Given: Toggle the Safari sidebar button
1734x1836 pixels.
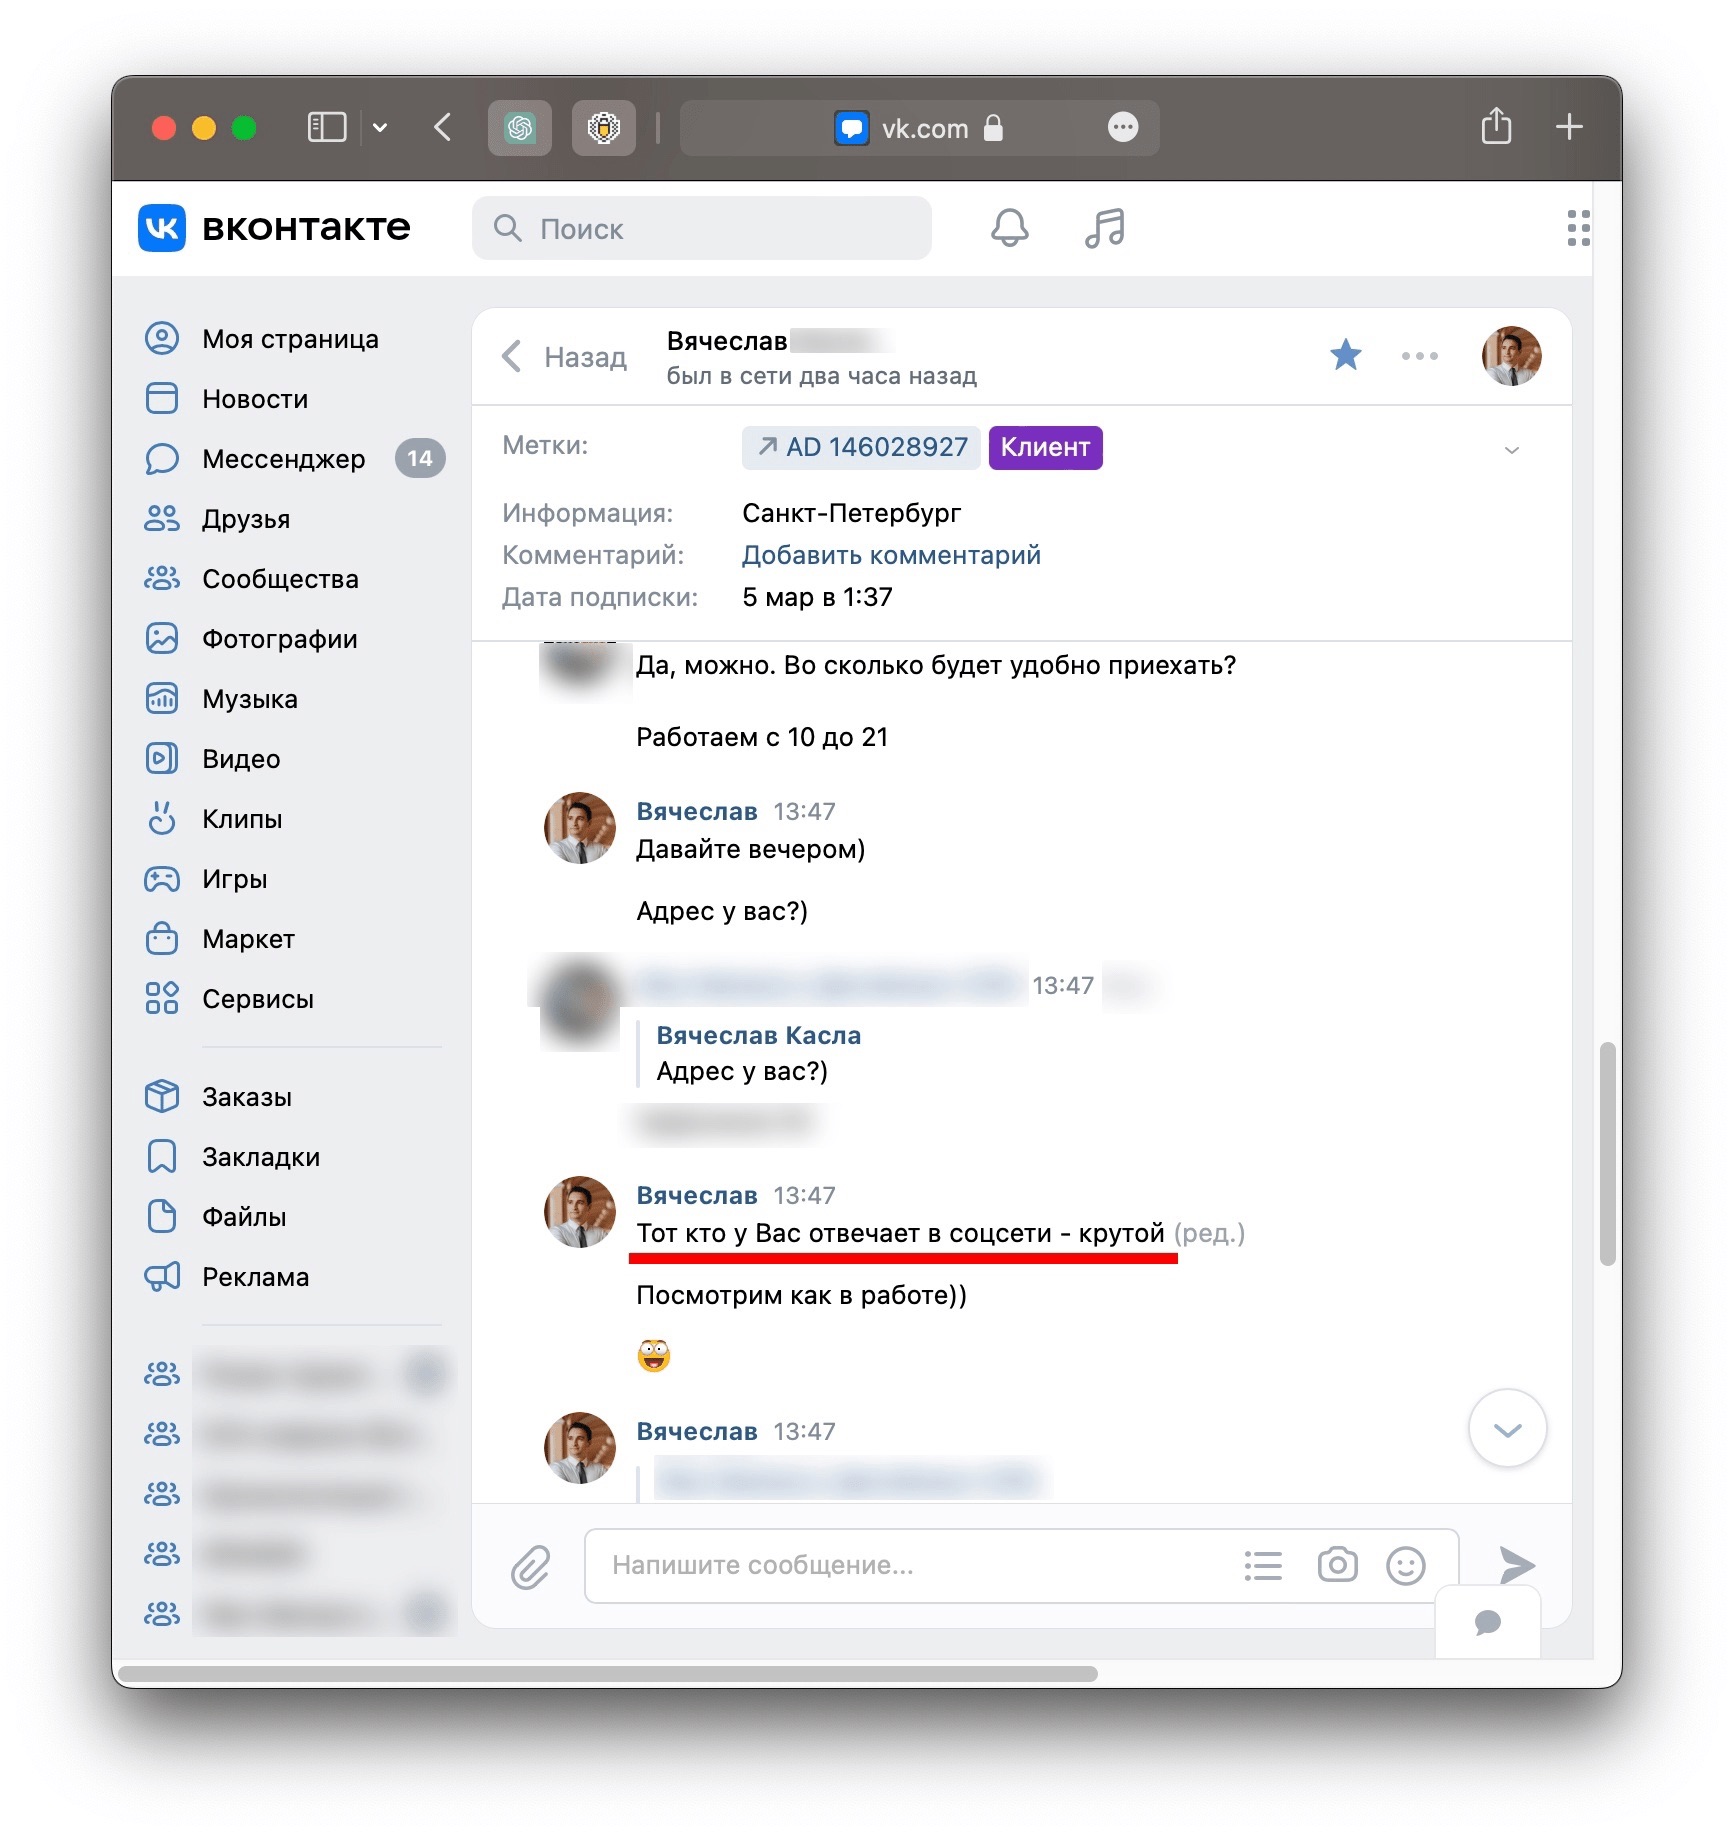Looking at the screenshot, I should [x=327, y=127].
